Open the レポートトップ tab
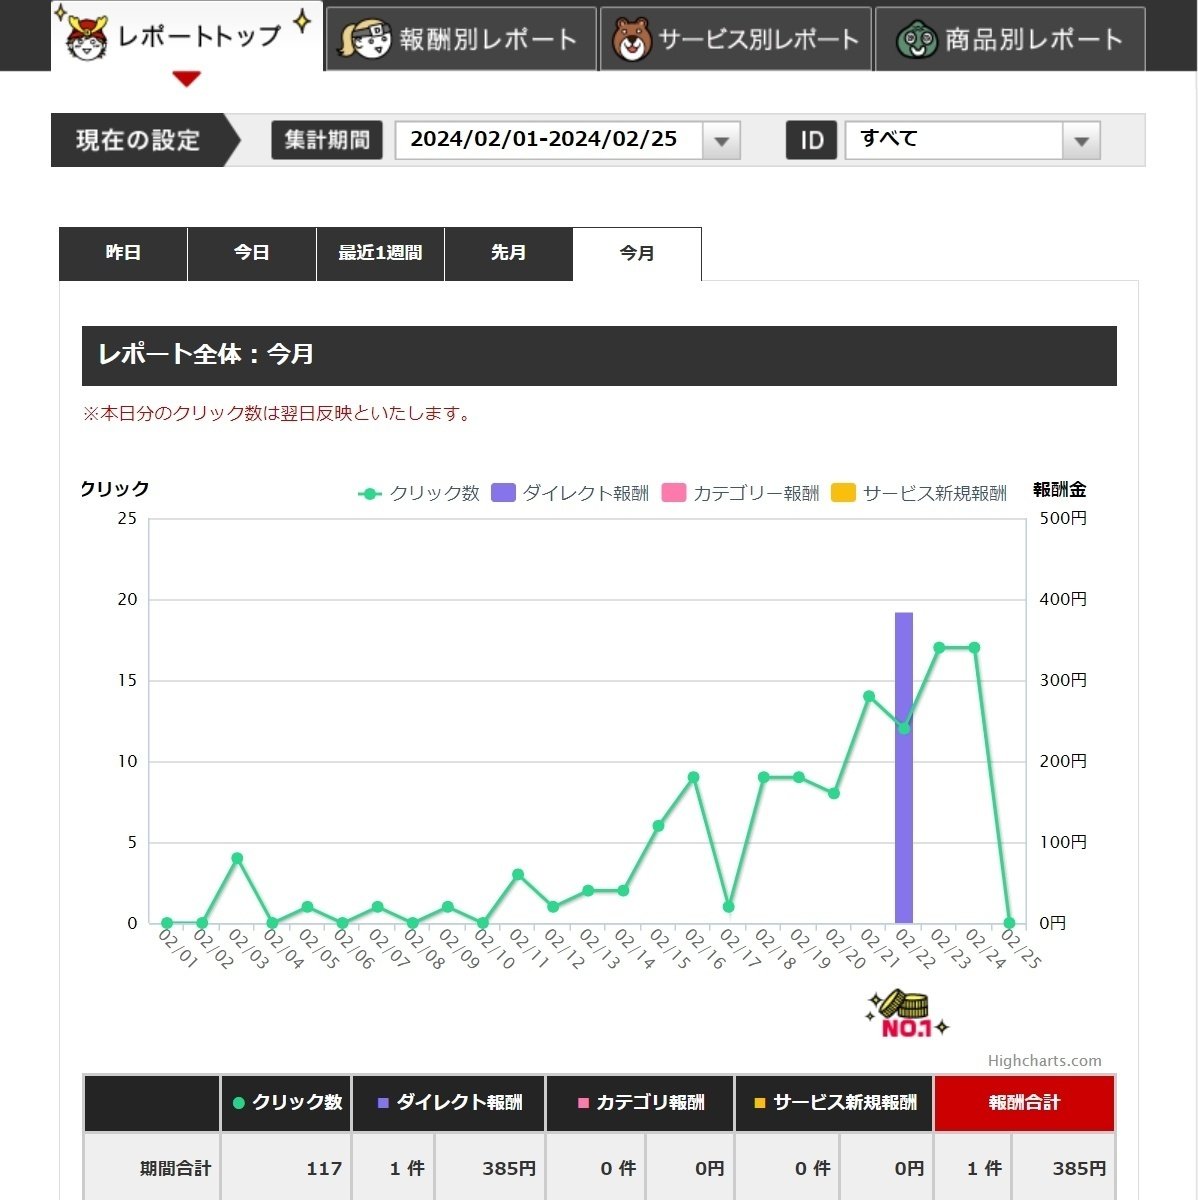1198x1200 pixels. tap(187, 37)
